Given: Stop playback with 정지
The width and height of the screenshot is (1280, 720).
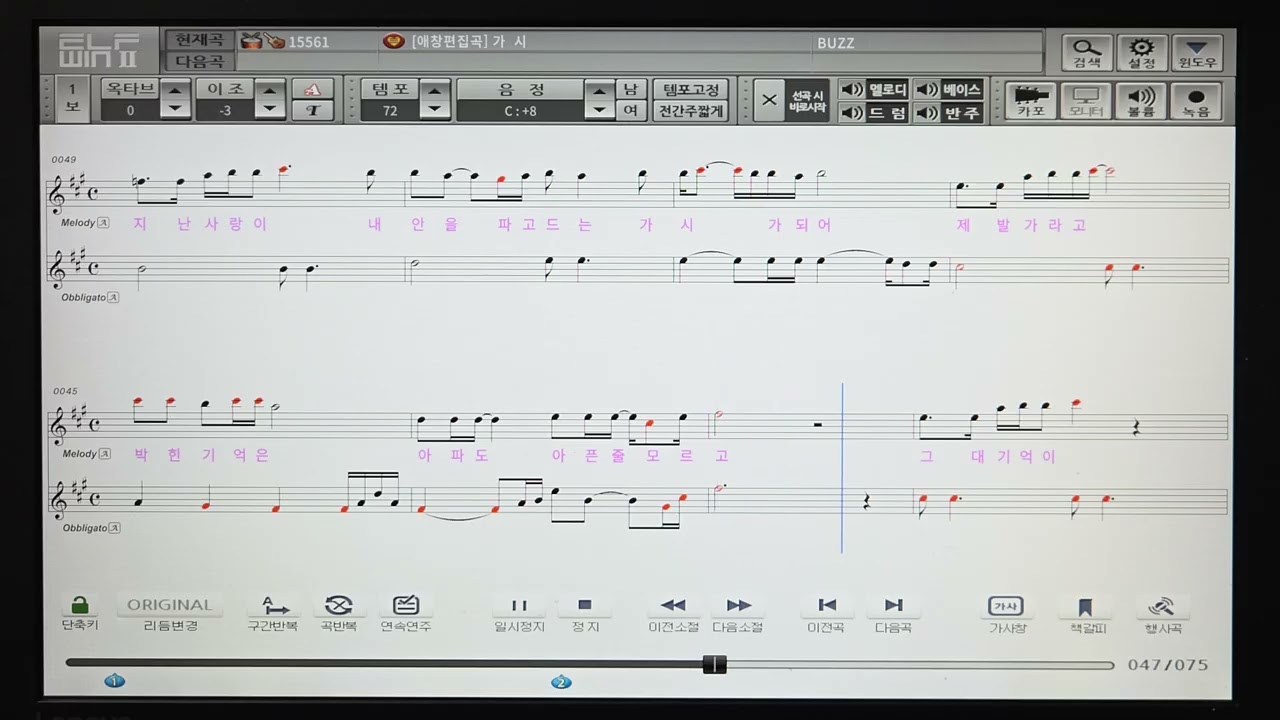Looking at the screenshot, I should click(585, 605).
